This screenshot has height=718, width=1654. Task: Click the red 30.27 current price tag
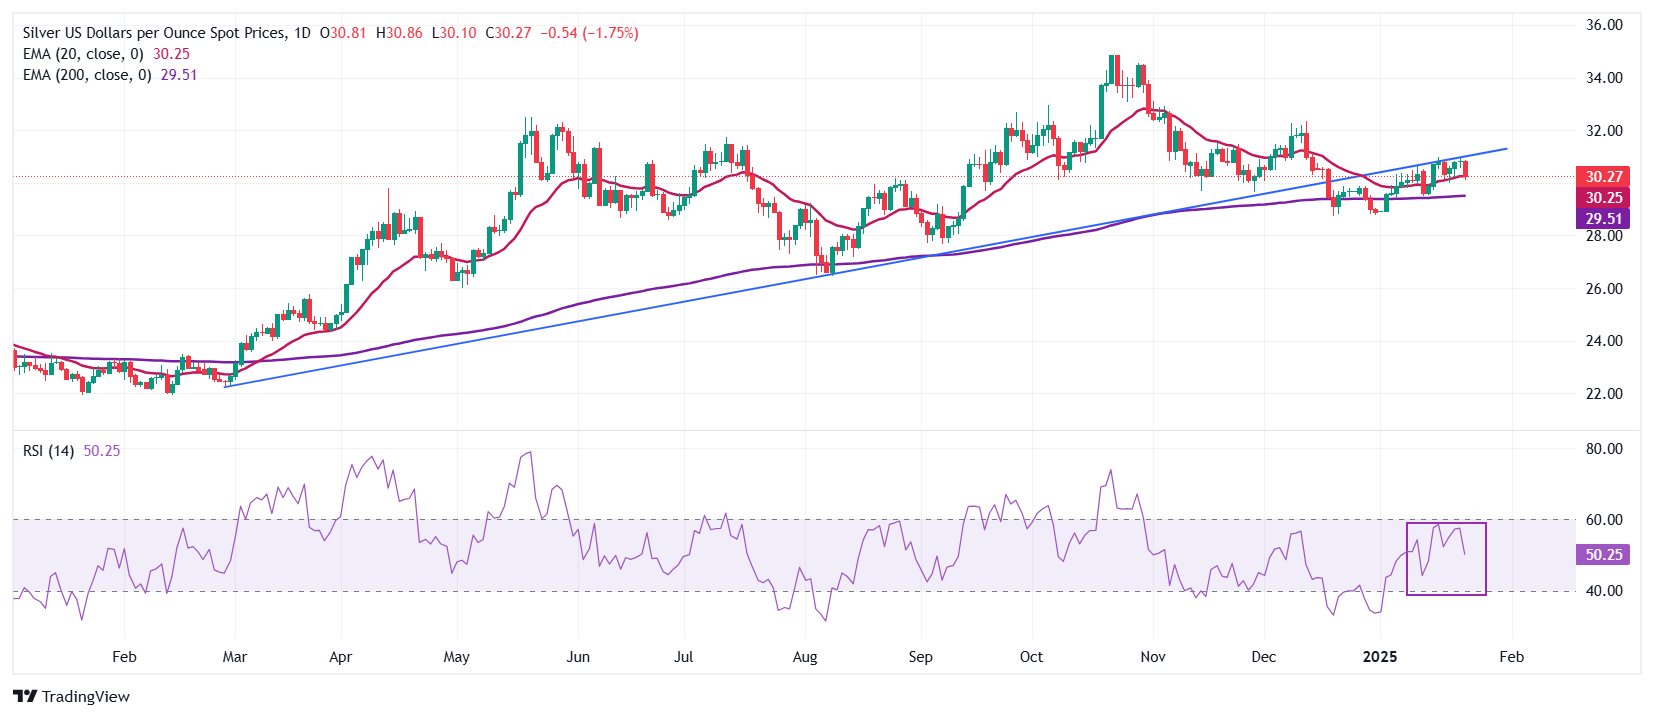(x=1603, y=177)
